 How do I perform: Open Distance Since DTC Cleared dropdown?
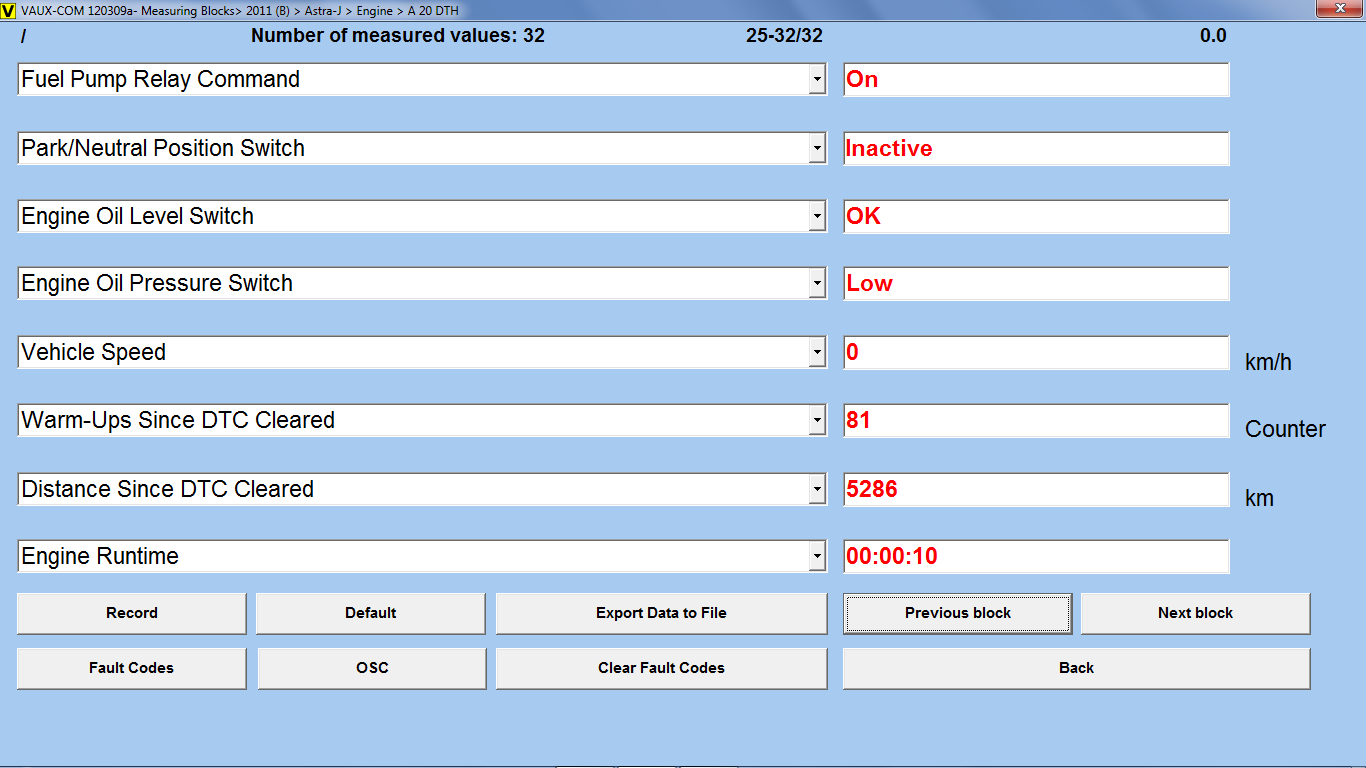click(817, 490)
